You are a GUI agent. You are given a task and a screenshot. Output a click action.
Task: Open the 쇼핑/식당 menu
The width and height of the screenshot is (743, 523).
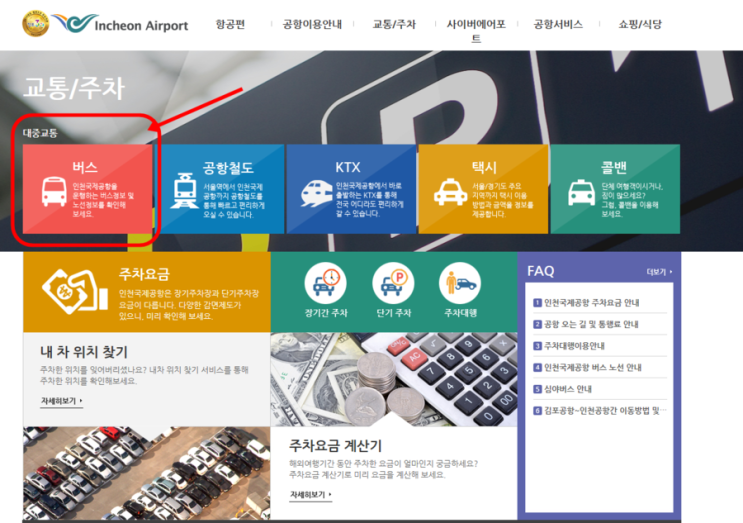(x=640, y=24)
